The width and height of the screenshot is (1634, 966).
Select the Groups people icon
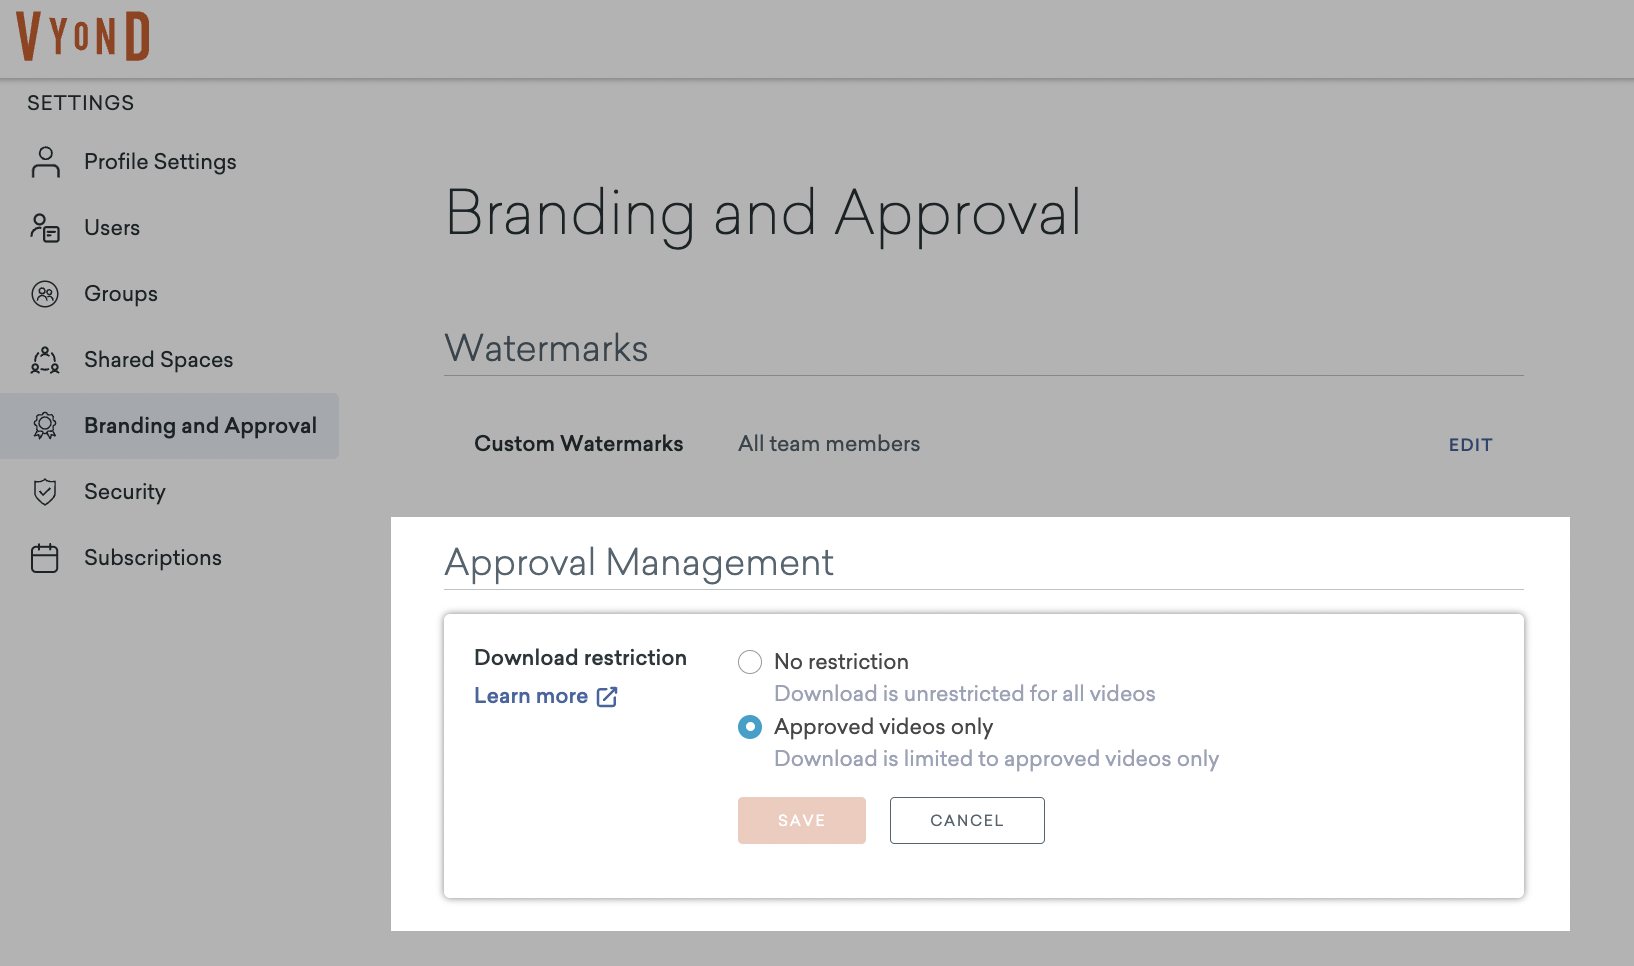[x=44, y=293]
